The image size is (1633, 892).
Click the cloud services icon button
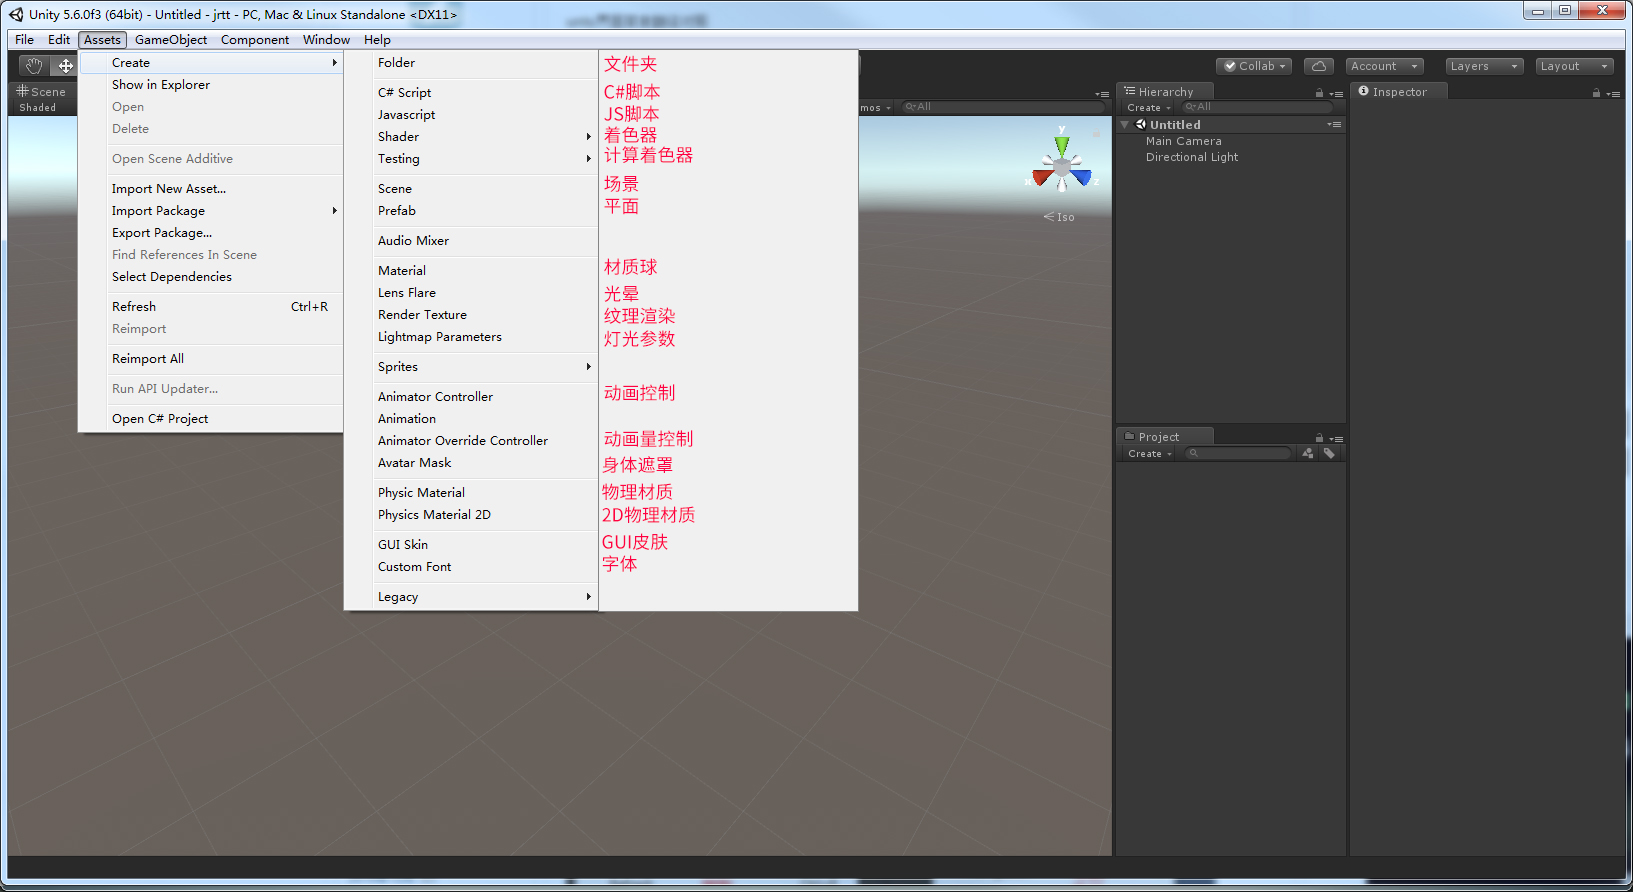(x=1319, y=66)
